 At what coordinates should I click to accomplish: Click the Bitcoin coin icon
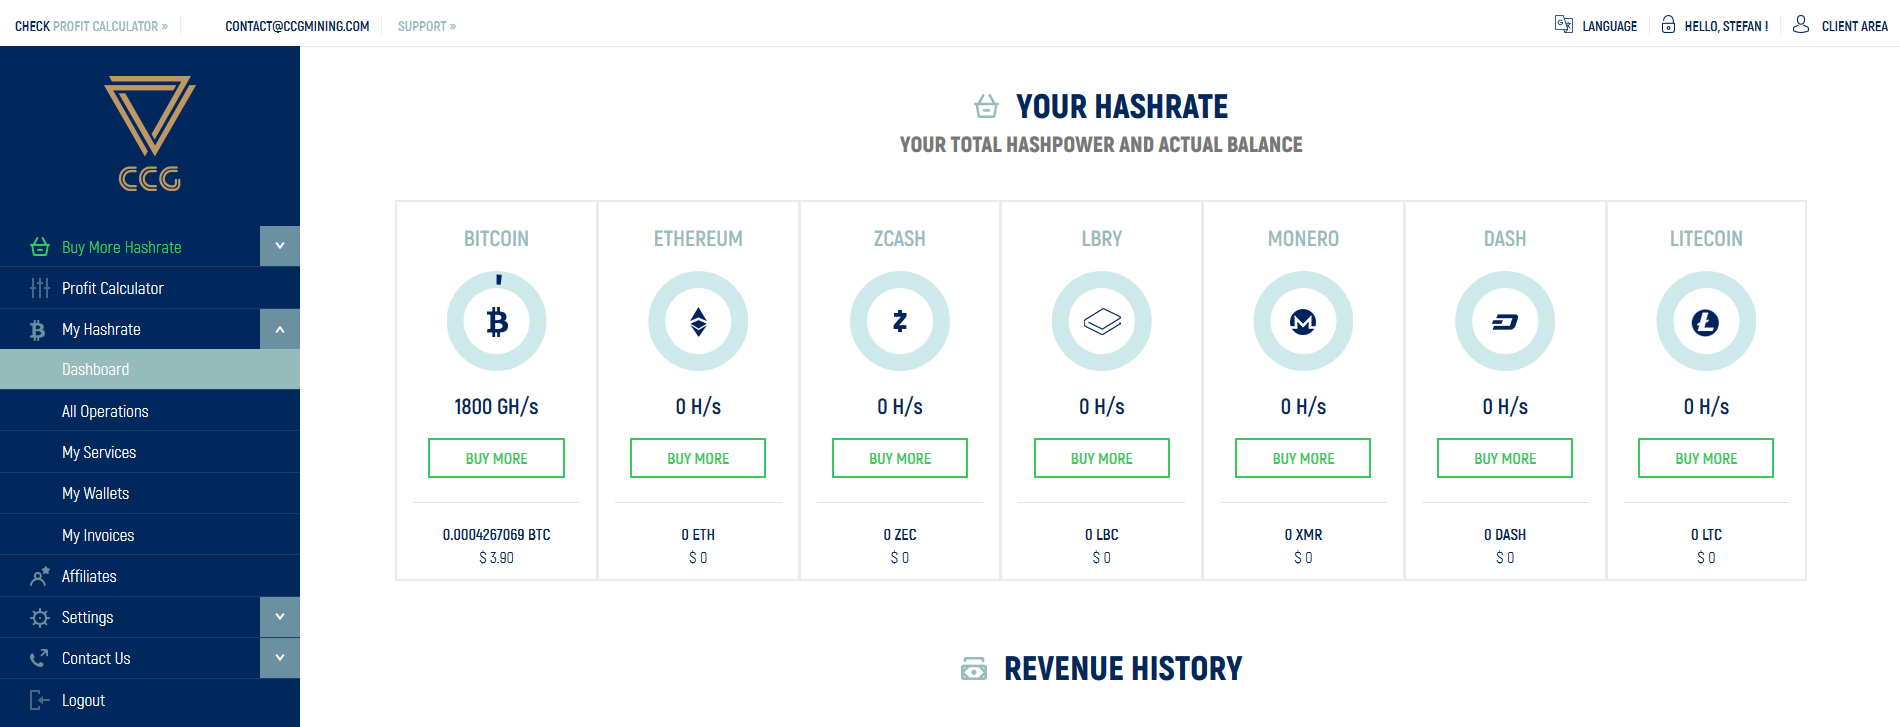[x=497, y=322]
